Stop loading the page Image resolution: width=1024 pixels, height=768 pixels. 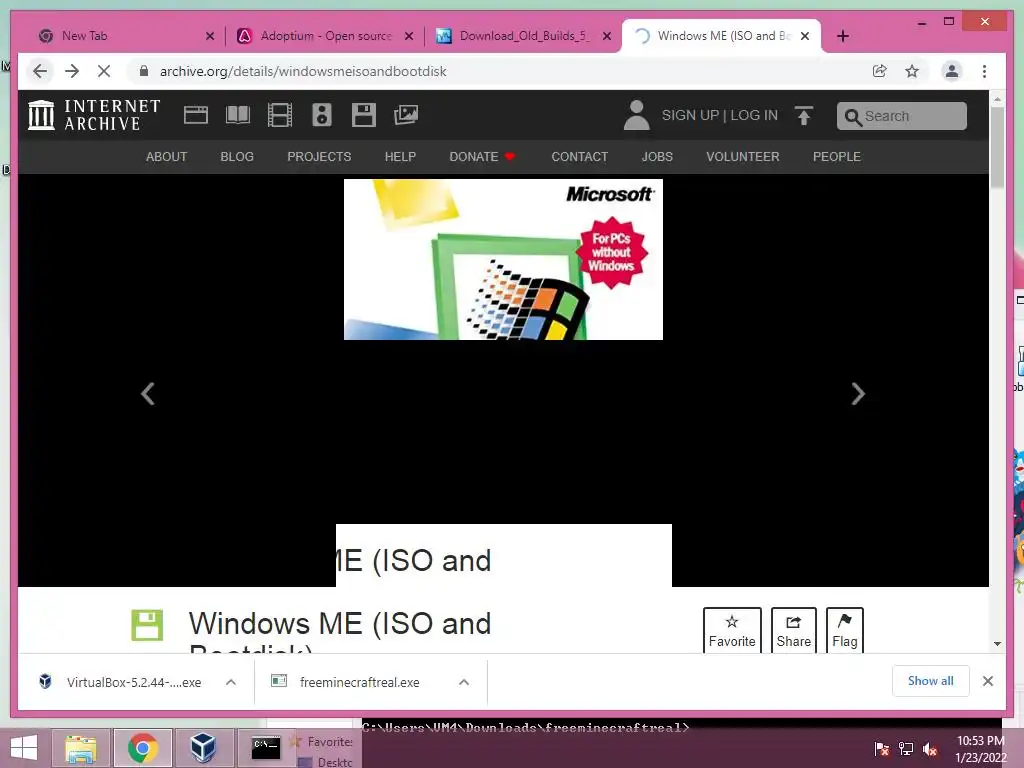(x=104, y=71)
